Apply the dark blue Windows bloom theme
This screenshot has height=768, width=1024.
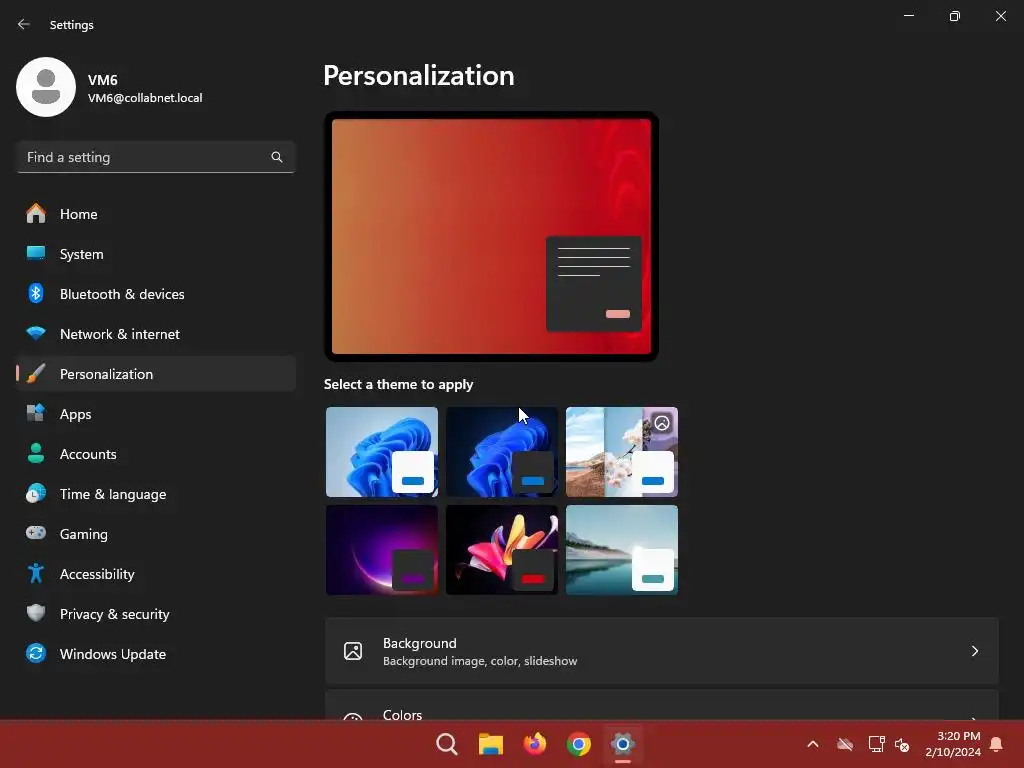coord(502,452)
